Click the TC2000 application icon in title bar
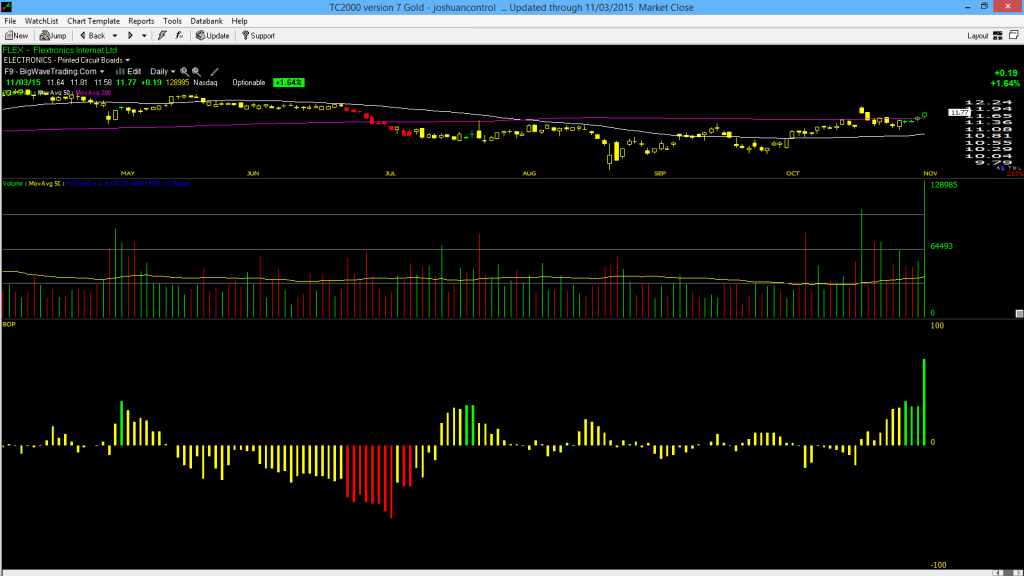The width and height of the screenshot is (1024, 576). [7, 7]
